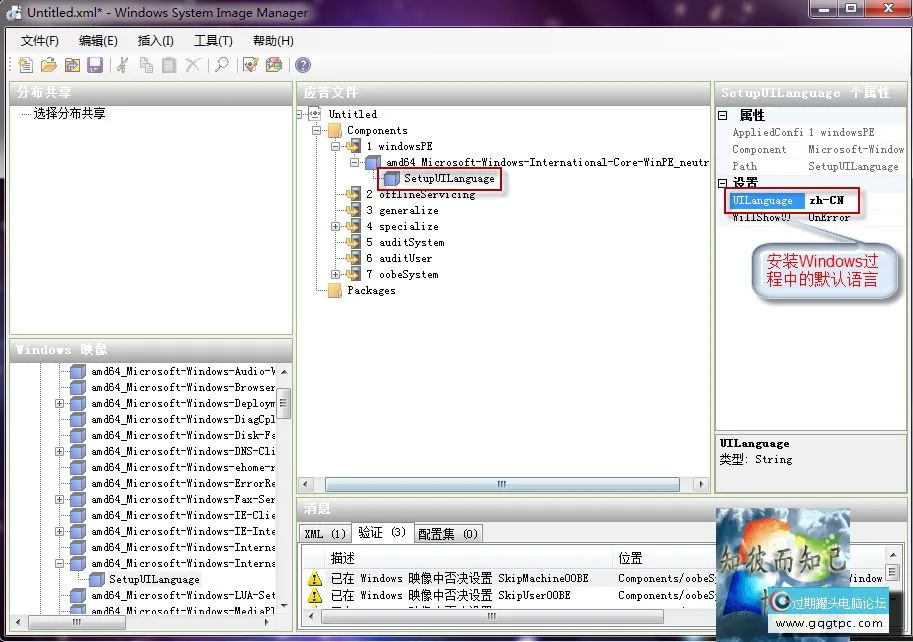913x642 pixels.
Task: Cut using the scissors toolbar icon
Action: point(122,64)
